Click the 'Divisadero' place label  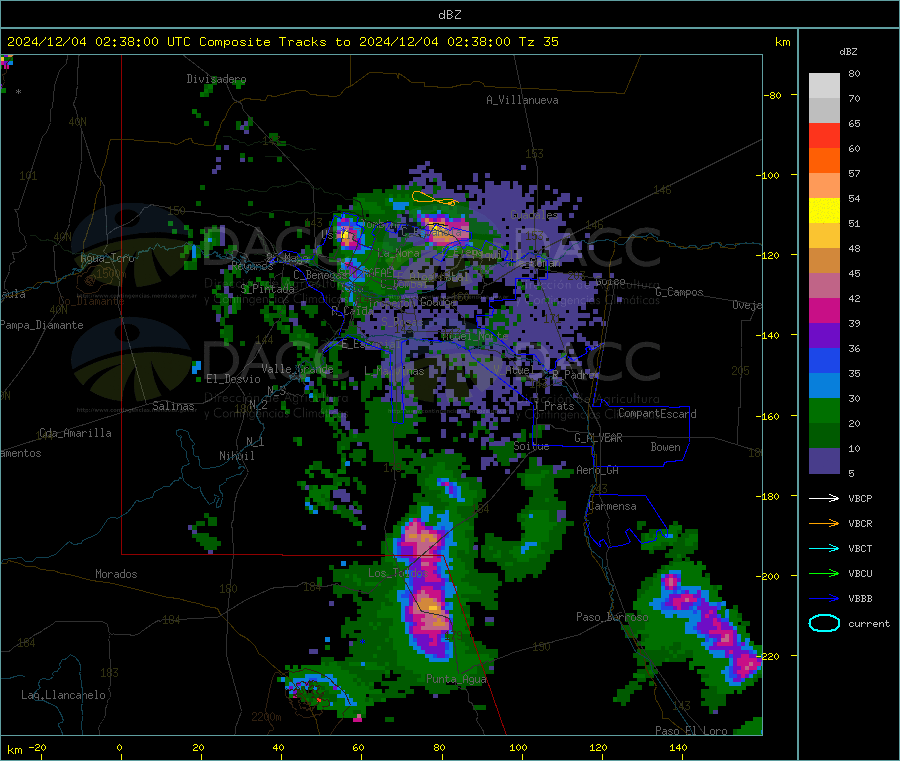pos(216,79)
